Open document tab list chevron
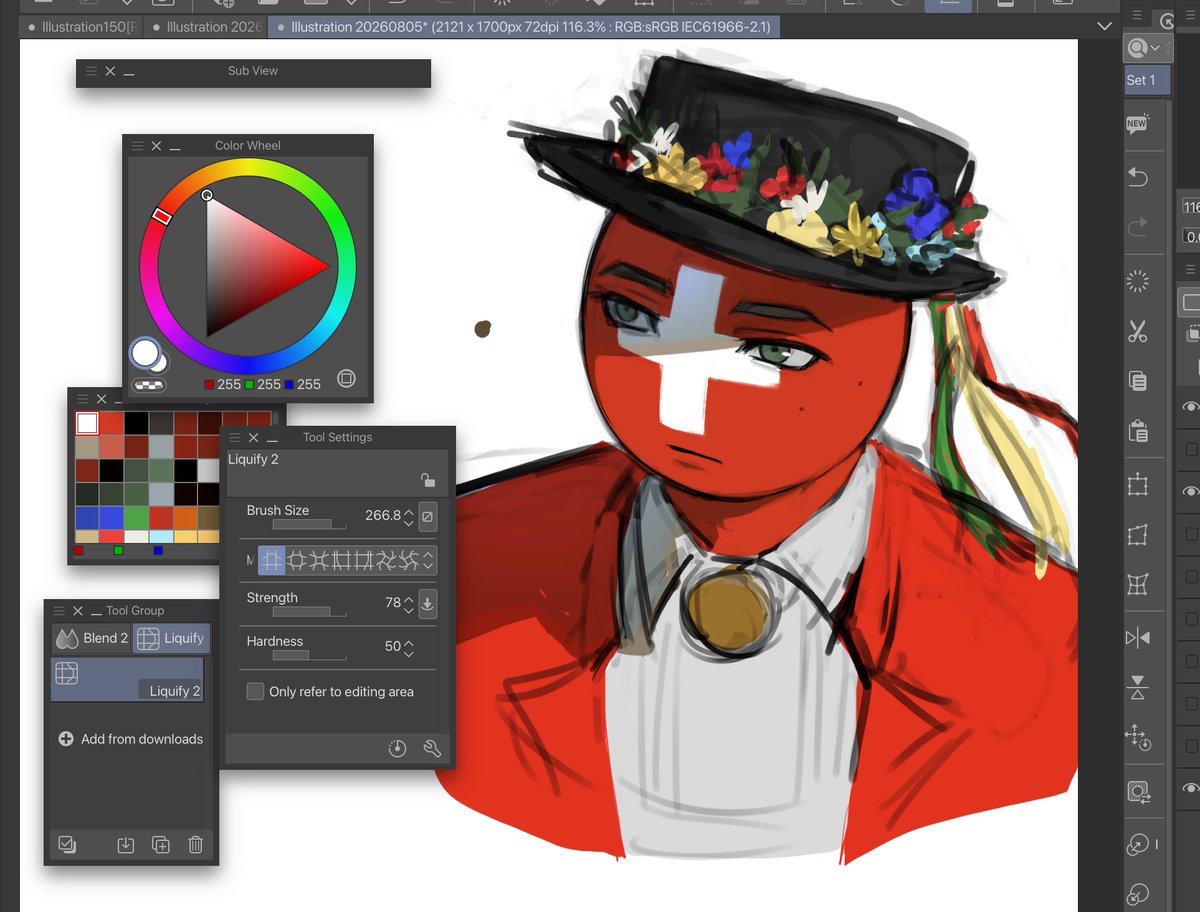1200x912 pixels. click(x=1104, y=26)
